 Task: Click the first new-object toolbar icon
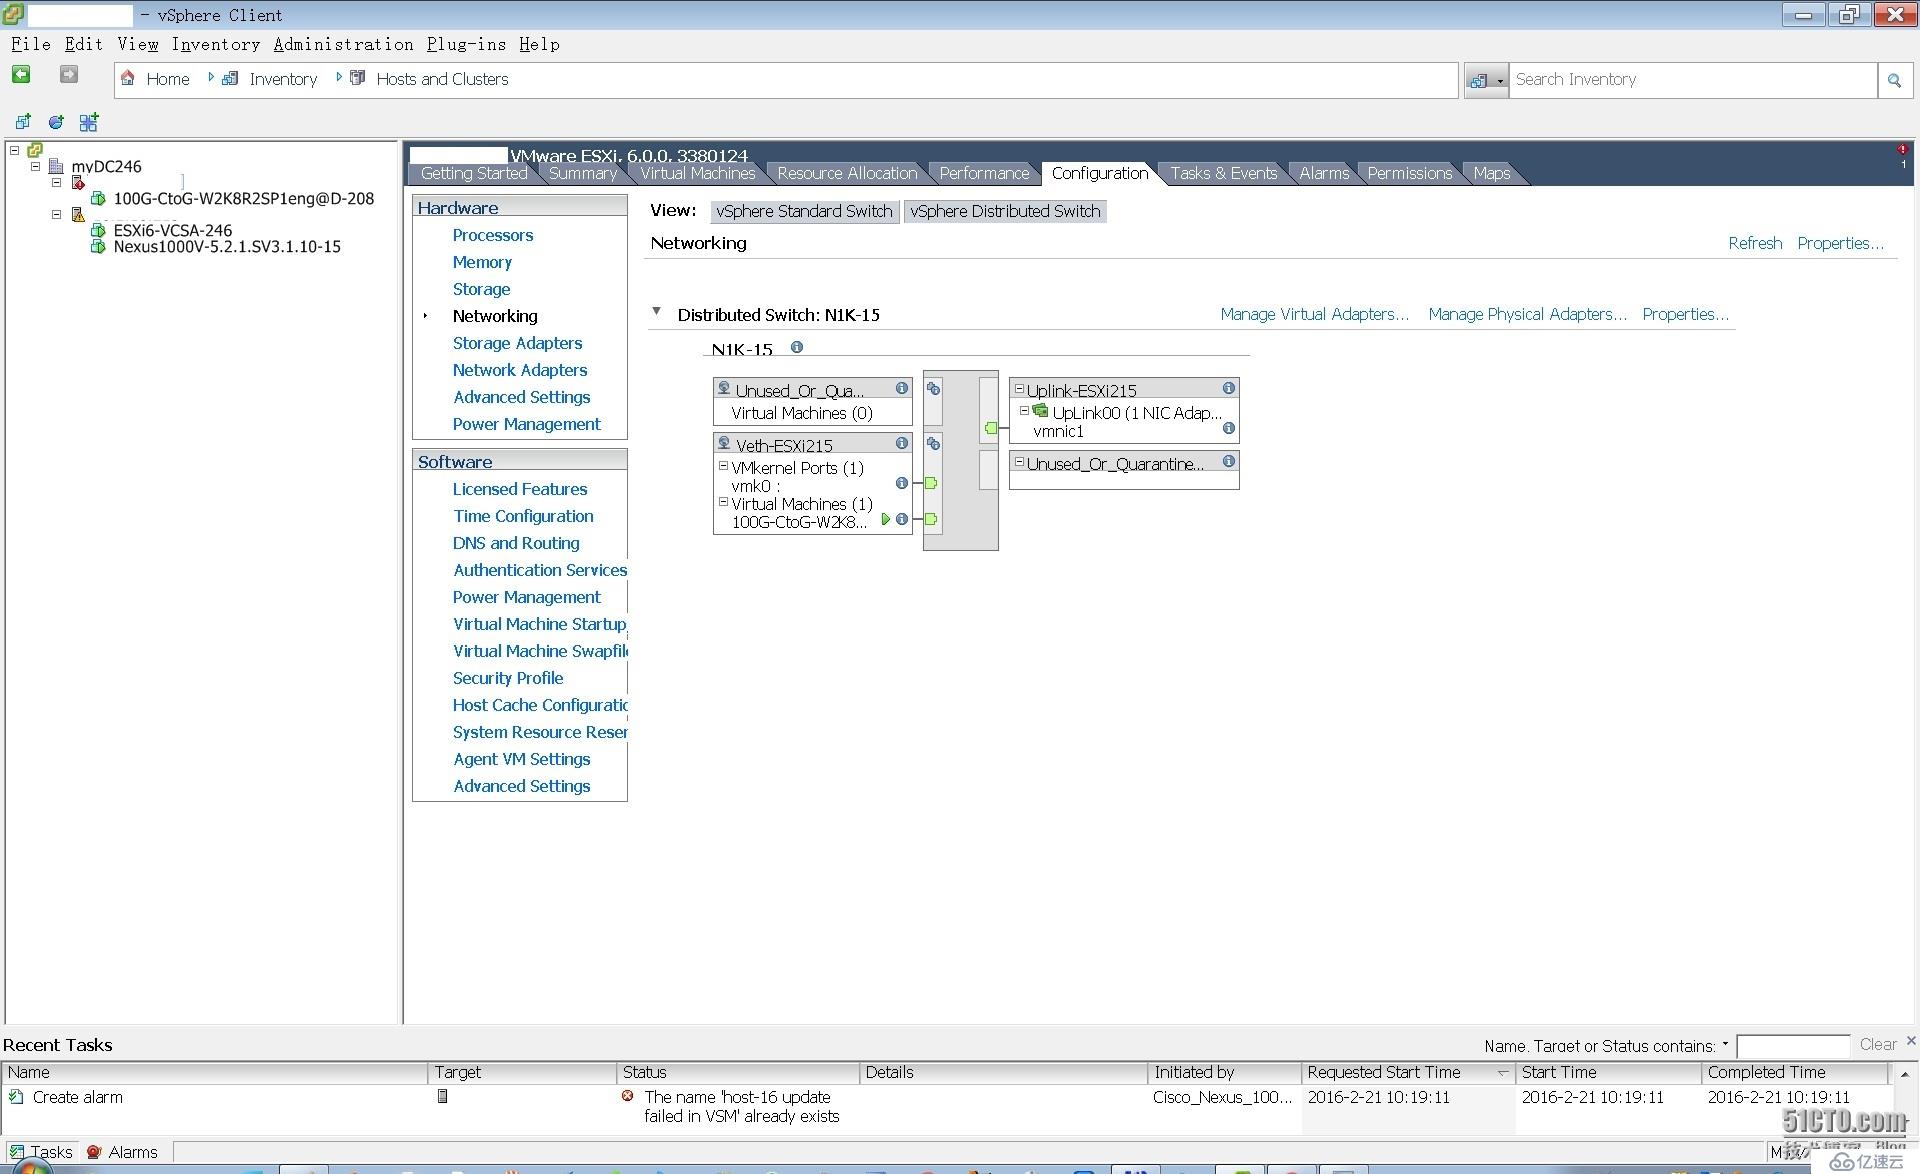(23, 122)
